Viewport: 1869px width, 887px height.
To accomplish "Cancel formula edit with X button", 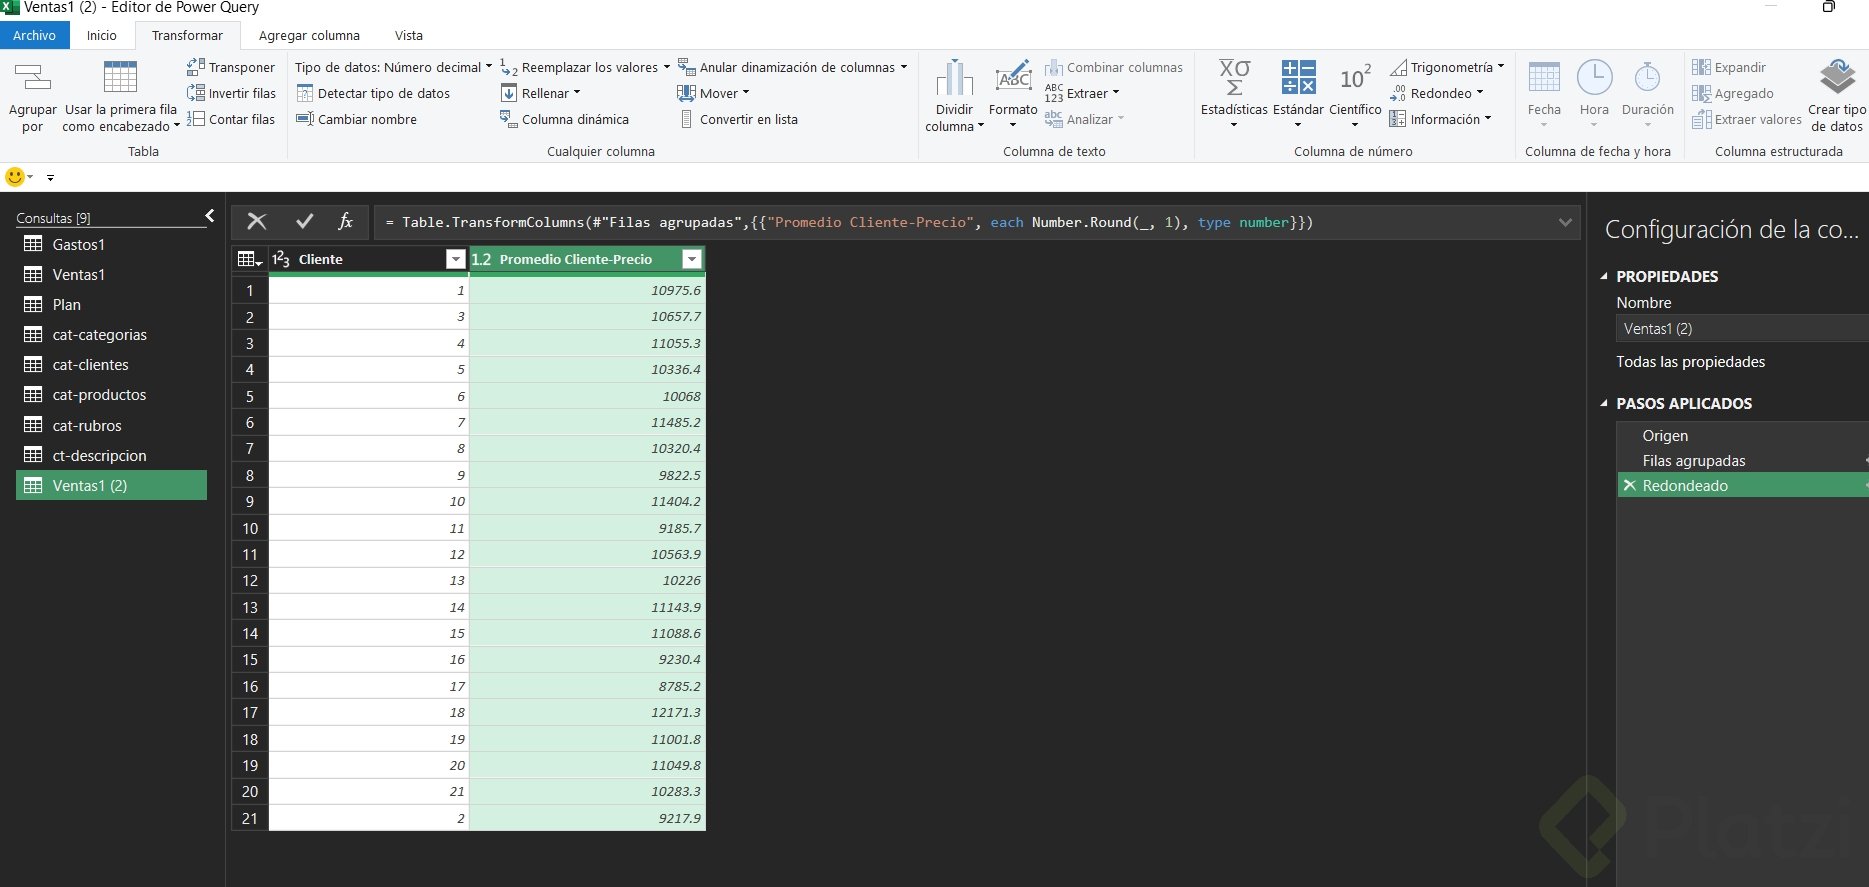I will [257, 222].
